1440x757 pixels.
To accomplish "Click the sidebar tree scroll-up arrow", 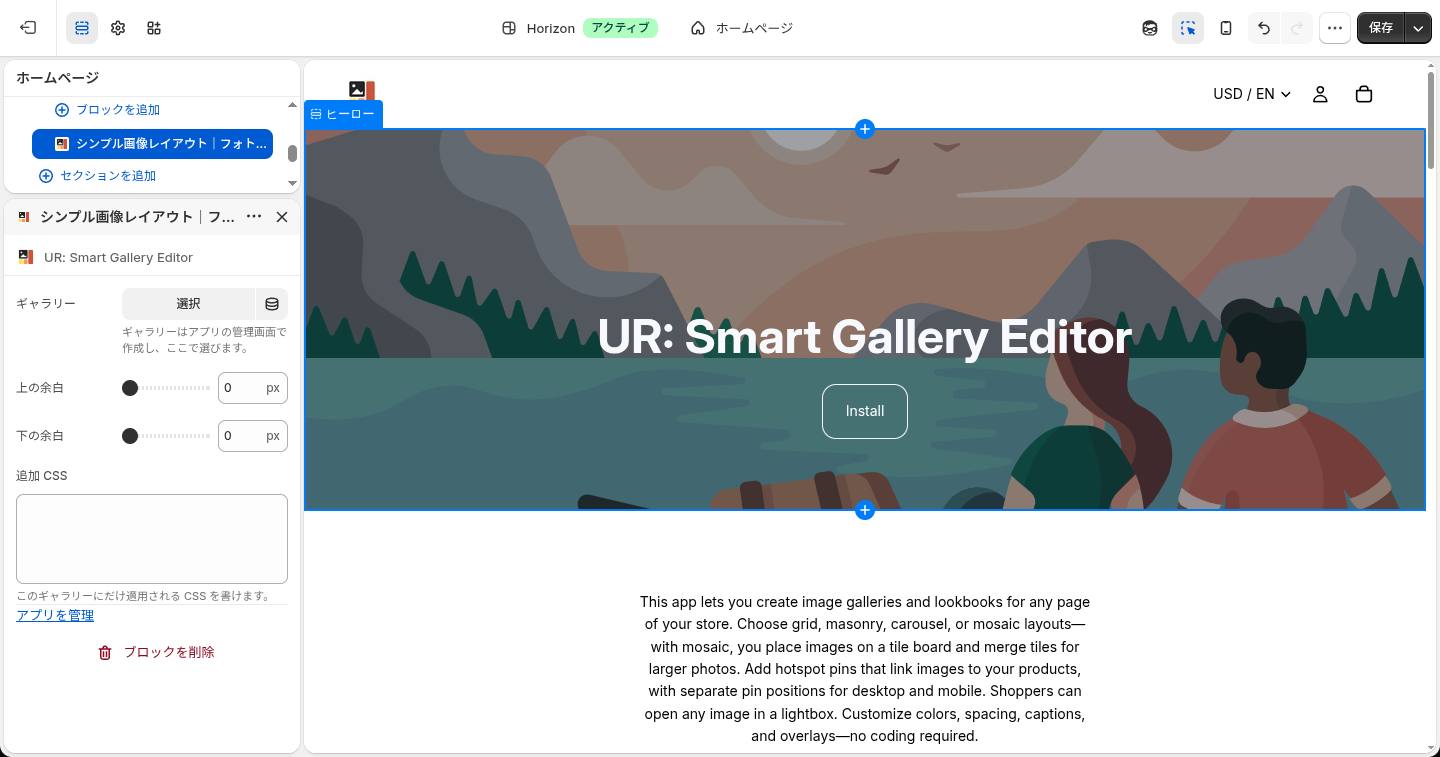I will [292, 105].
